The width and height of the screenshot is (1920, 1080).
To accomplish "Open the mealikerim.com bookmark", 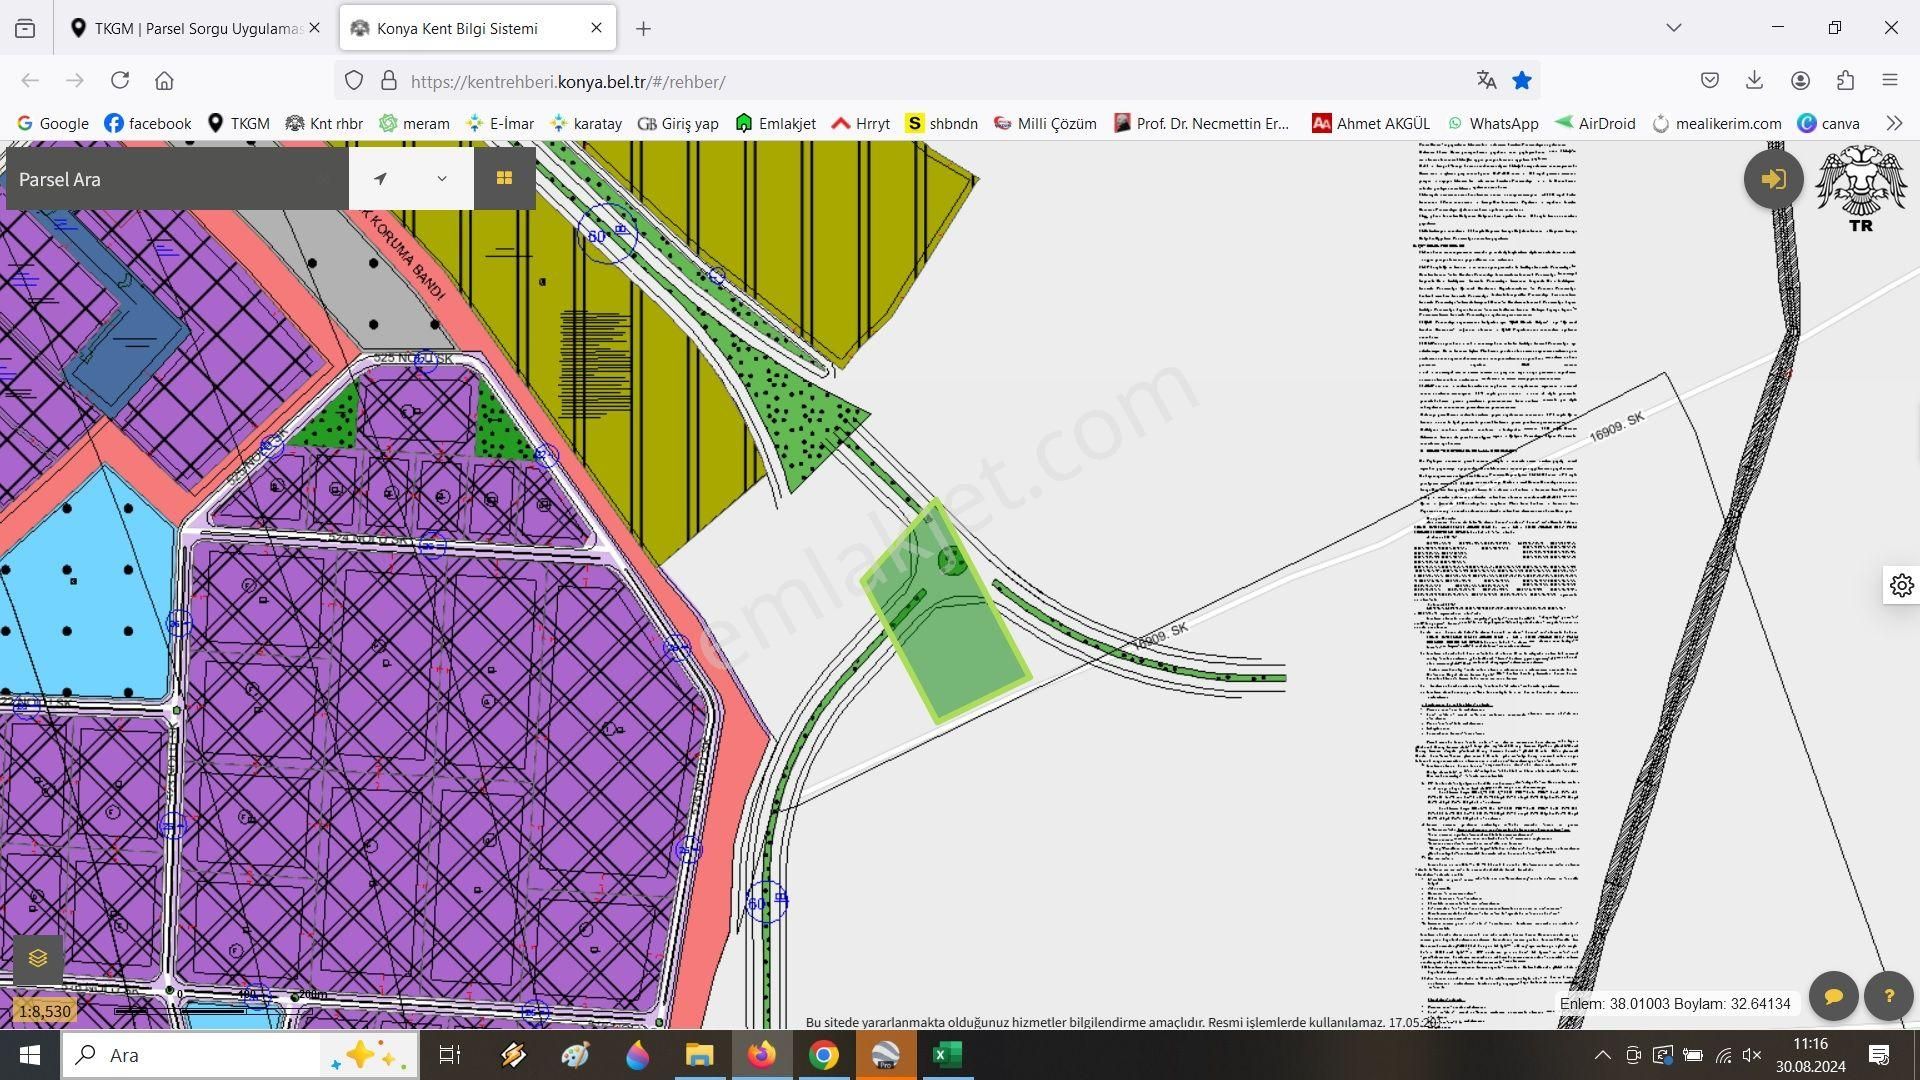I will coord(1717,123).
